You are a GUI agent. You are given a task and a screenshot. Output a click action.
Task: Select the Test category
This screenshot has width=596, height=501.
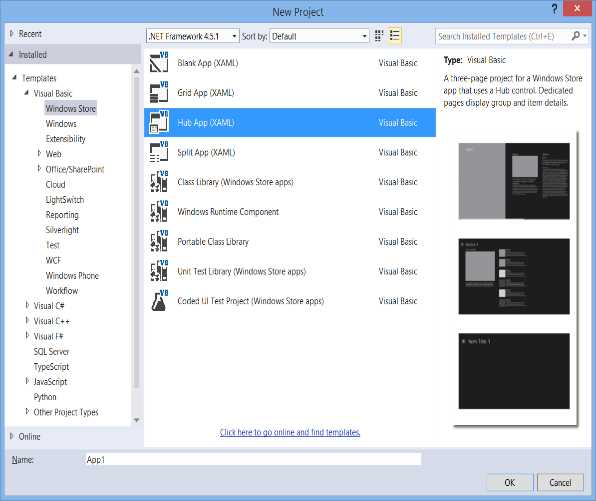pyautogui.click(x=52, y=245)
